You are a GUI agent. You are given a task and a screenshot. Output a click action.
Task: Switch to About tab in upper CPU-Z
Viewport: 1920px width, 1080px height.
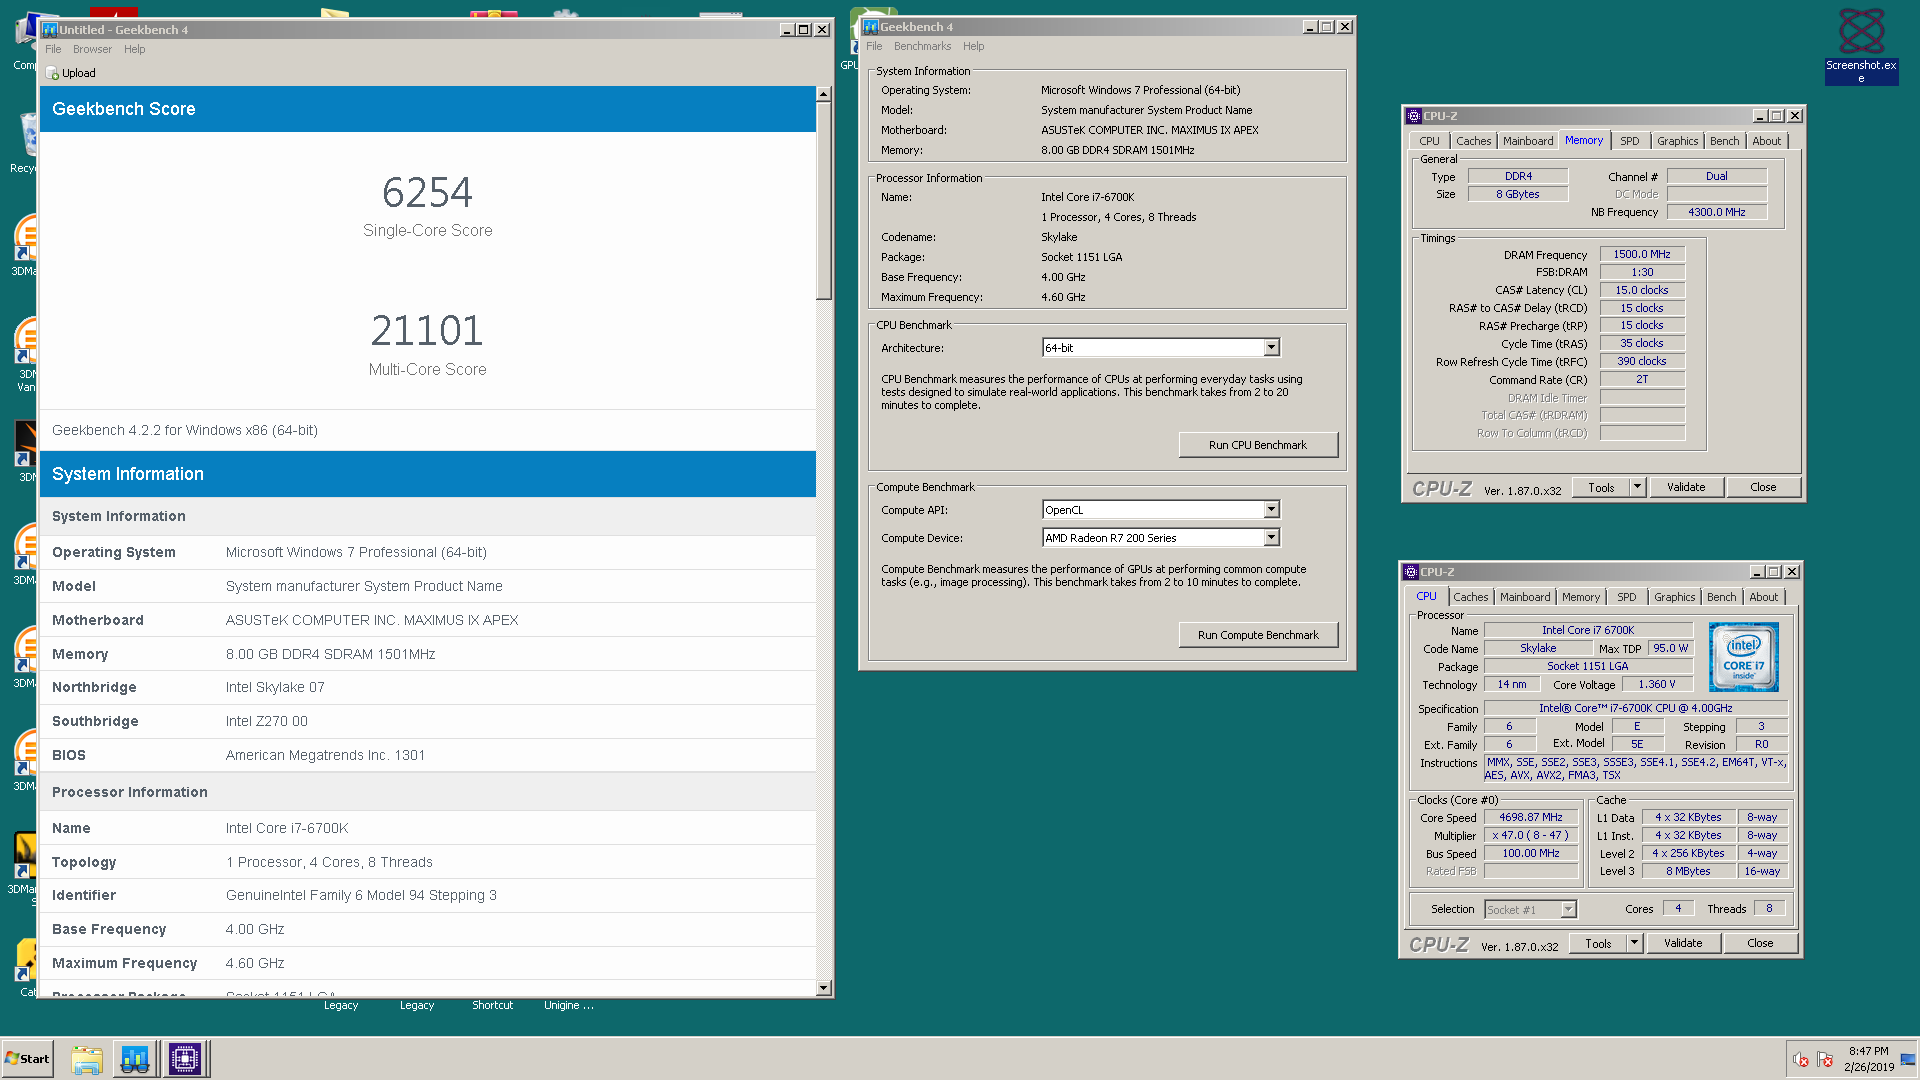pyautogui.click(x=1766, y=141)
